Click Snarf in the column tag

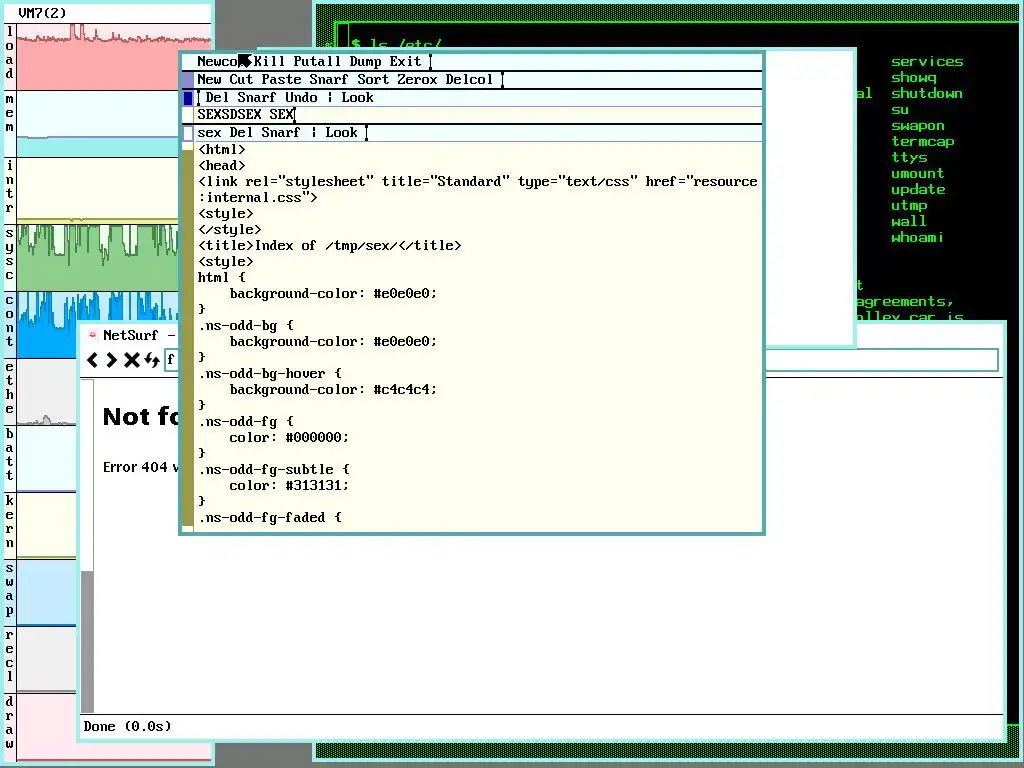pyautogui.click(x=328, y=80)
